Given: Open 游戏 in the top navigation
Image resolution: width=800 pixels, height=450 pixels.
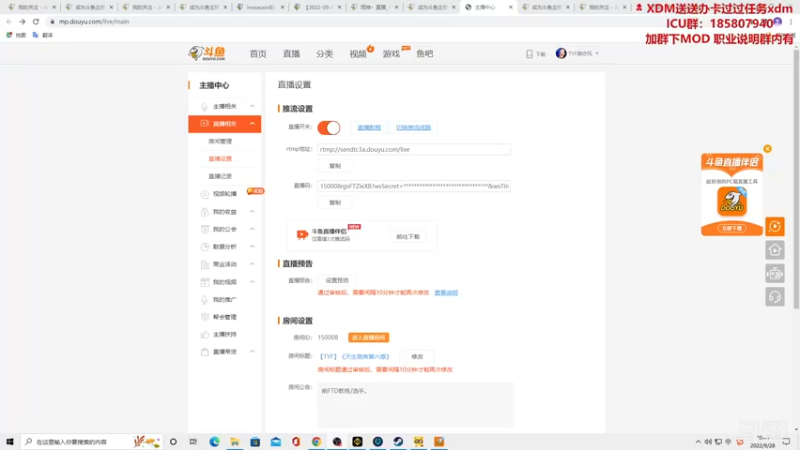Looking at the screenshot, I should 391,54.
